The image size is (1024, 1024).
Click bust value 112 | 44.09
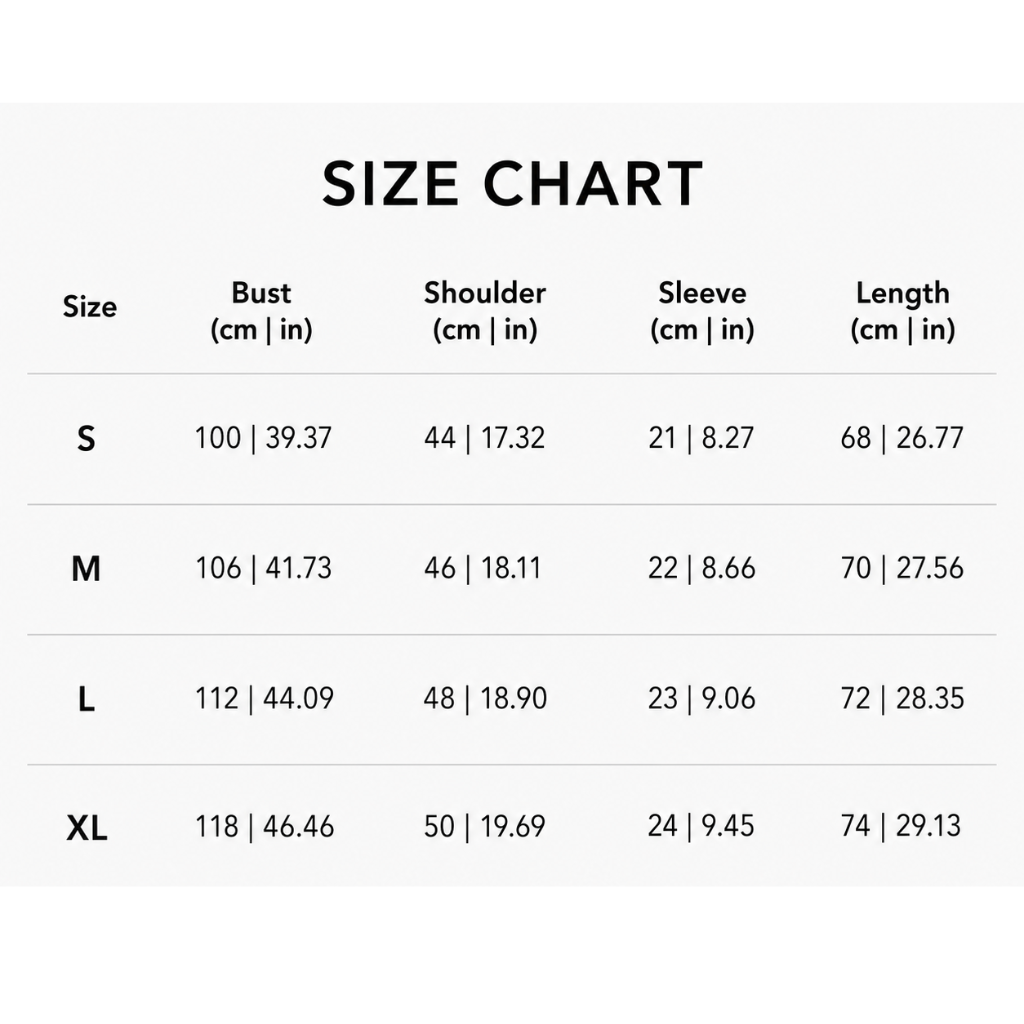pos(264,699)
